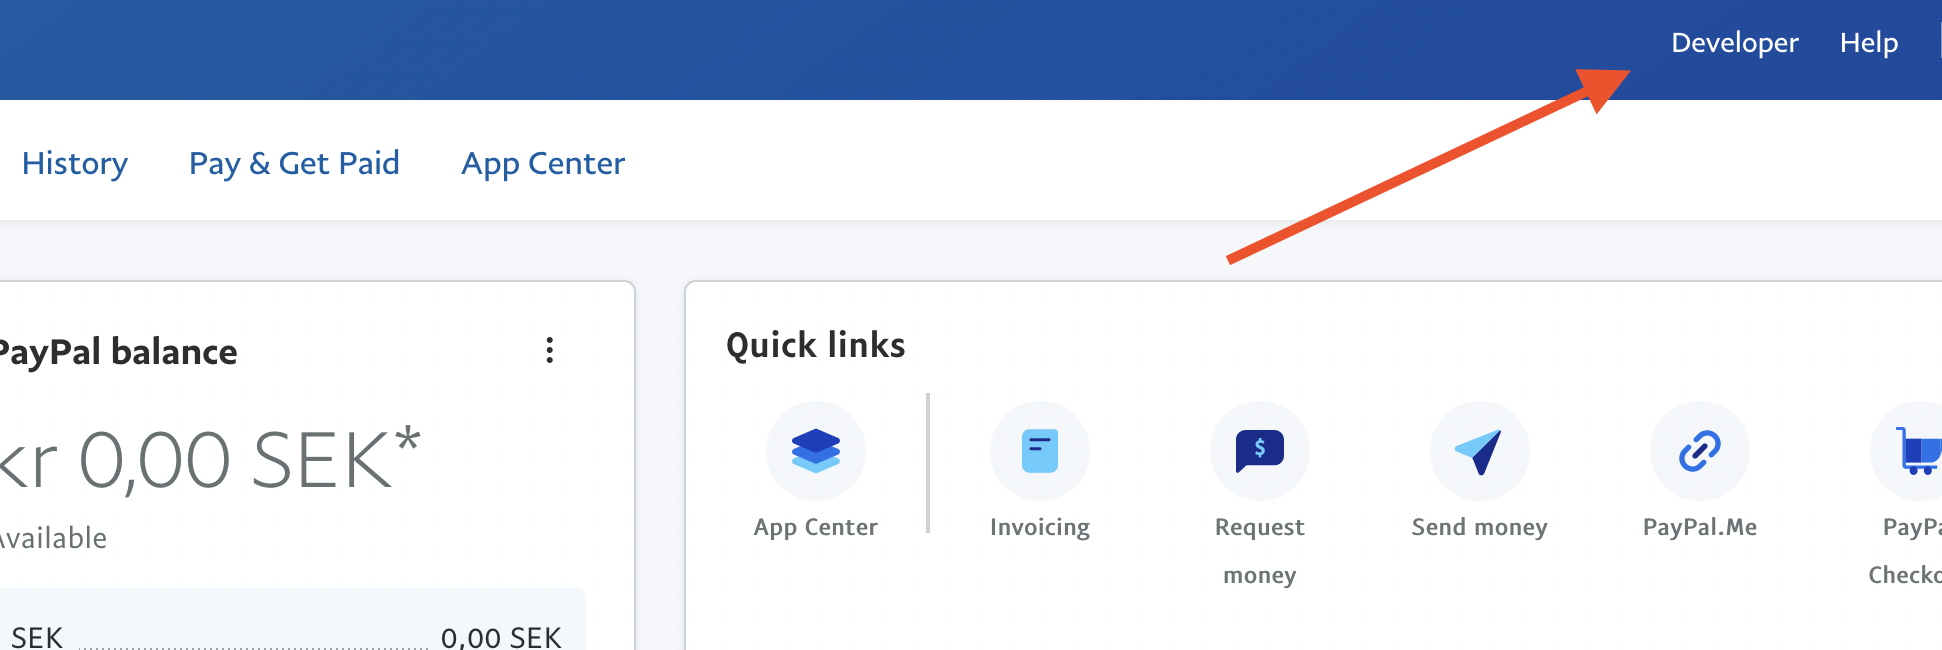Go to App Center navigation tab

tap(543, 163)
